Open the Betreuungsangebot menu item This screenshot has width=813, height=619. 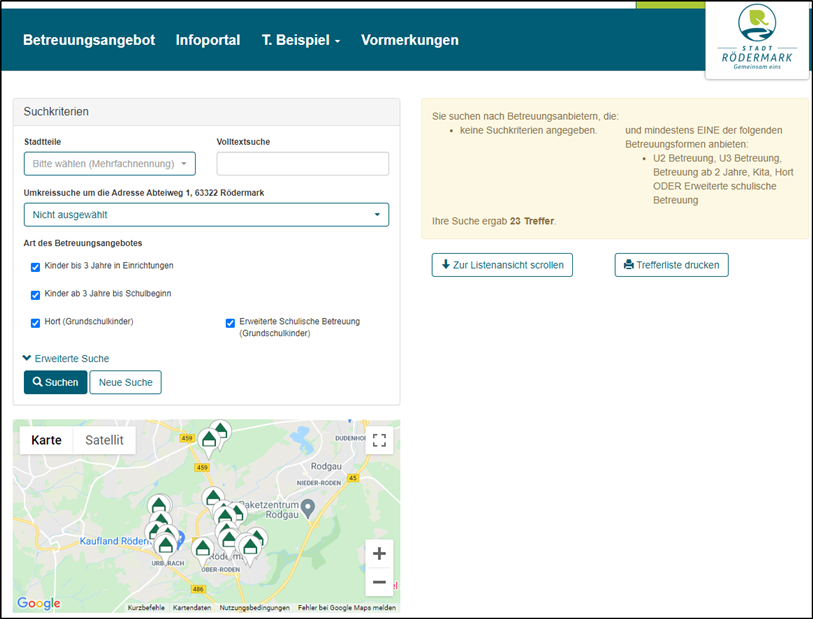point(89,40)
